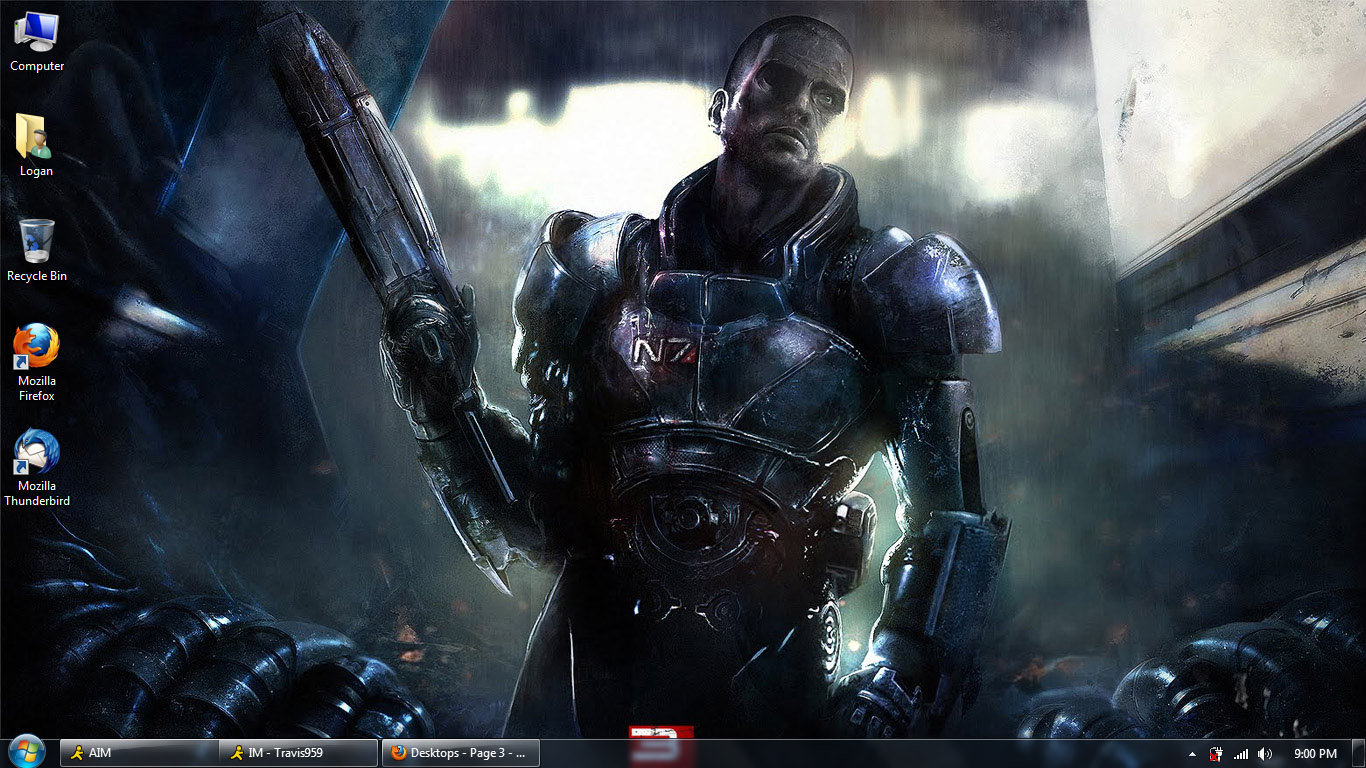Open the volume speaker icon

tap(1265, 754)
